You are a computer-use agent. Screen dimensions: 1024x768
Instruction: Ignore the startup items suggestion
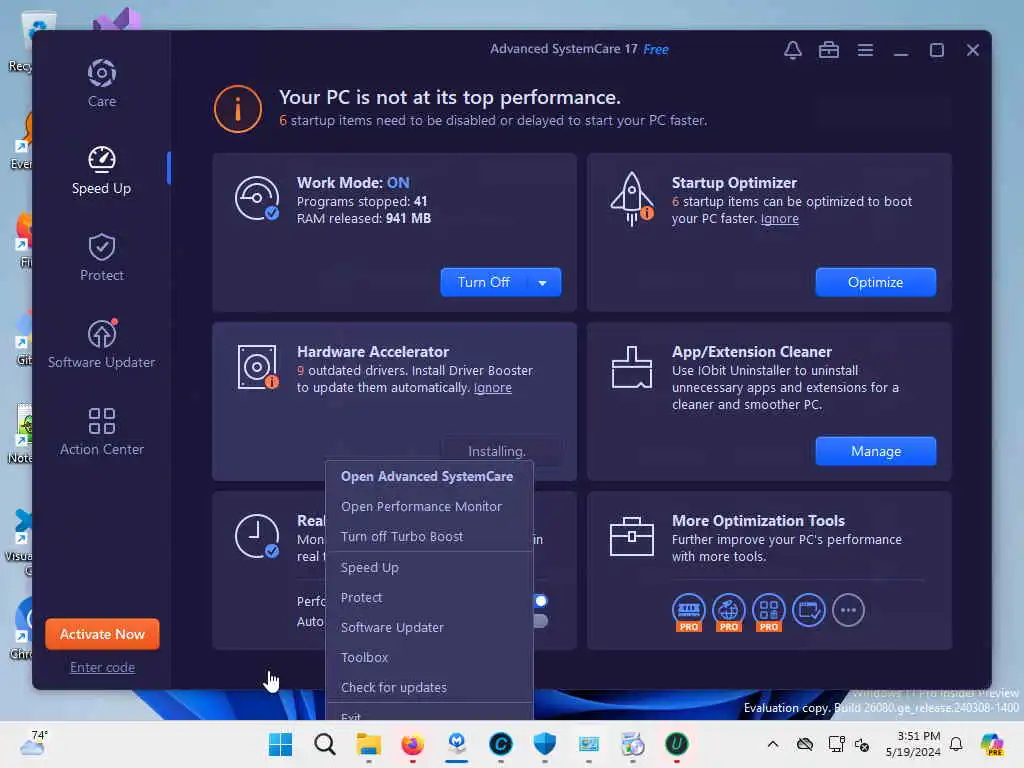[779, 219]
